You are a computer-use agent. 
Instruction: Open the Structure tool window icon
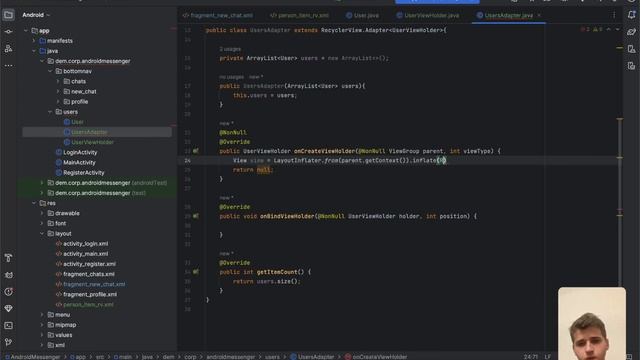click(x=8, y=49)
